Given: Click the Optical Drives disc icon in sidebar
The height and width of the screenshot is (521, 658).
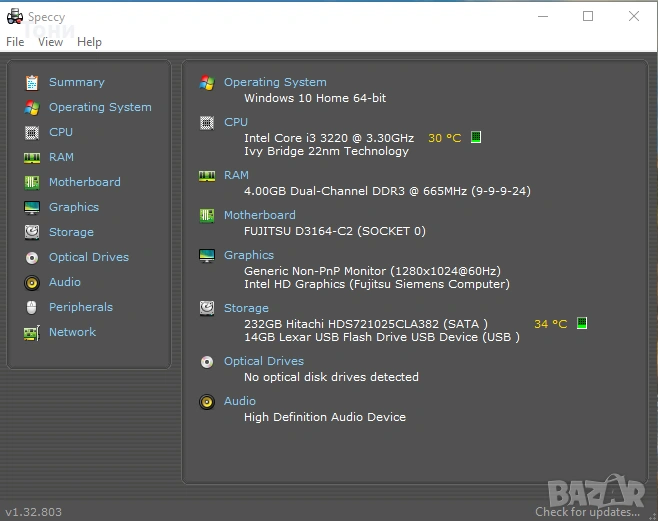Looking at the screenshot, I should (x=32, y=257).
